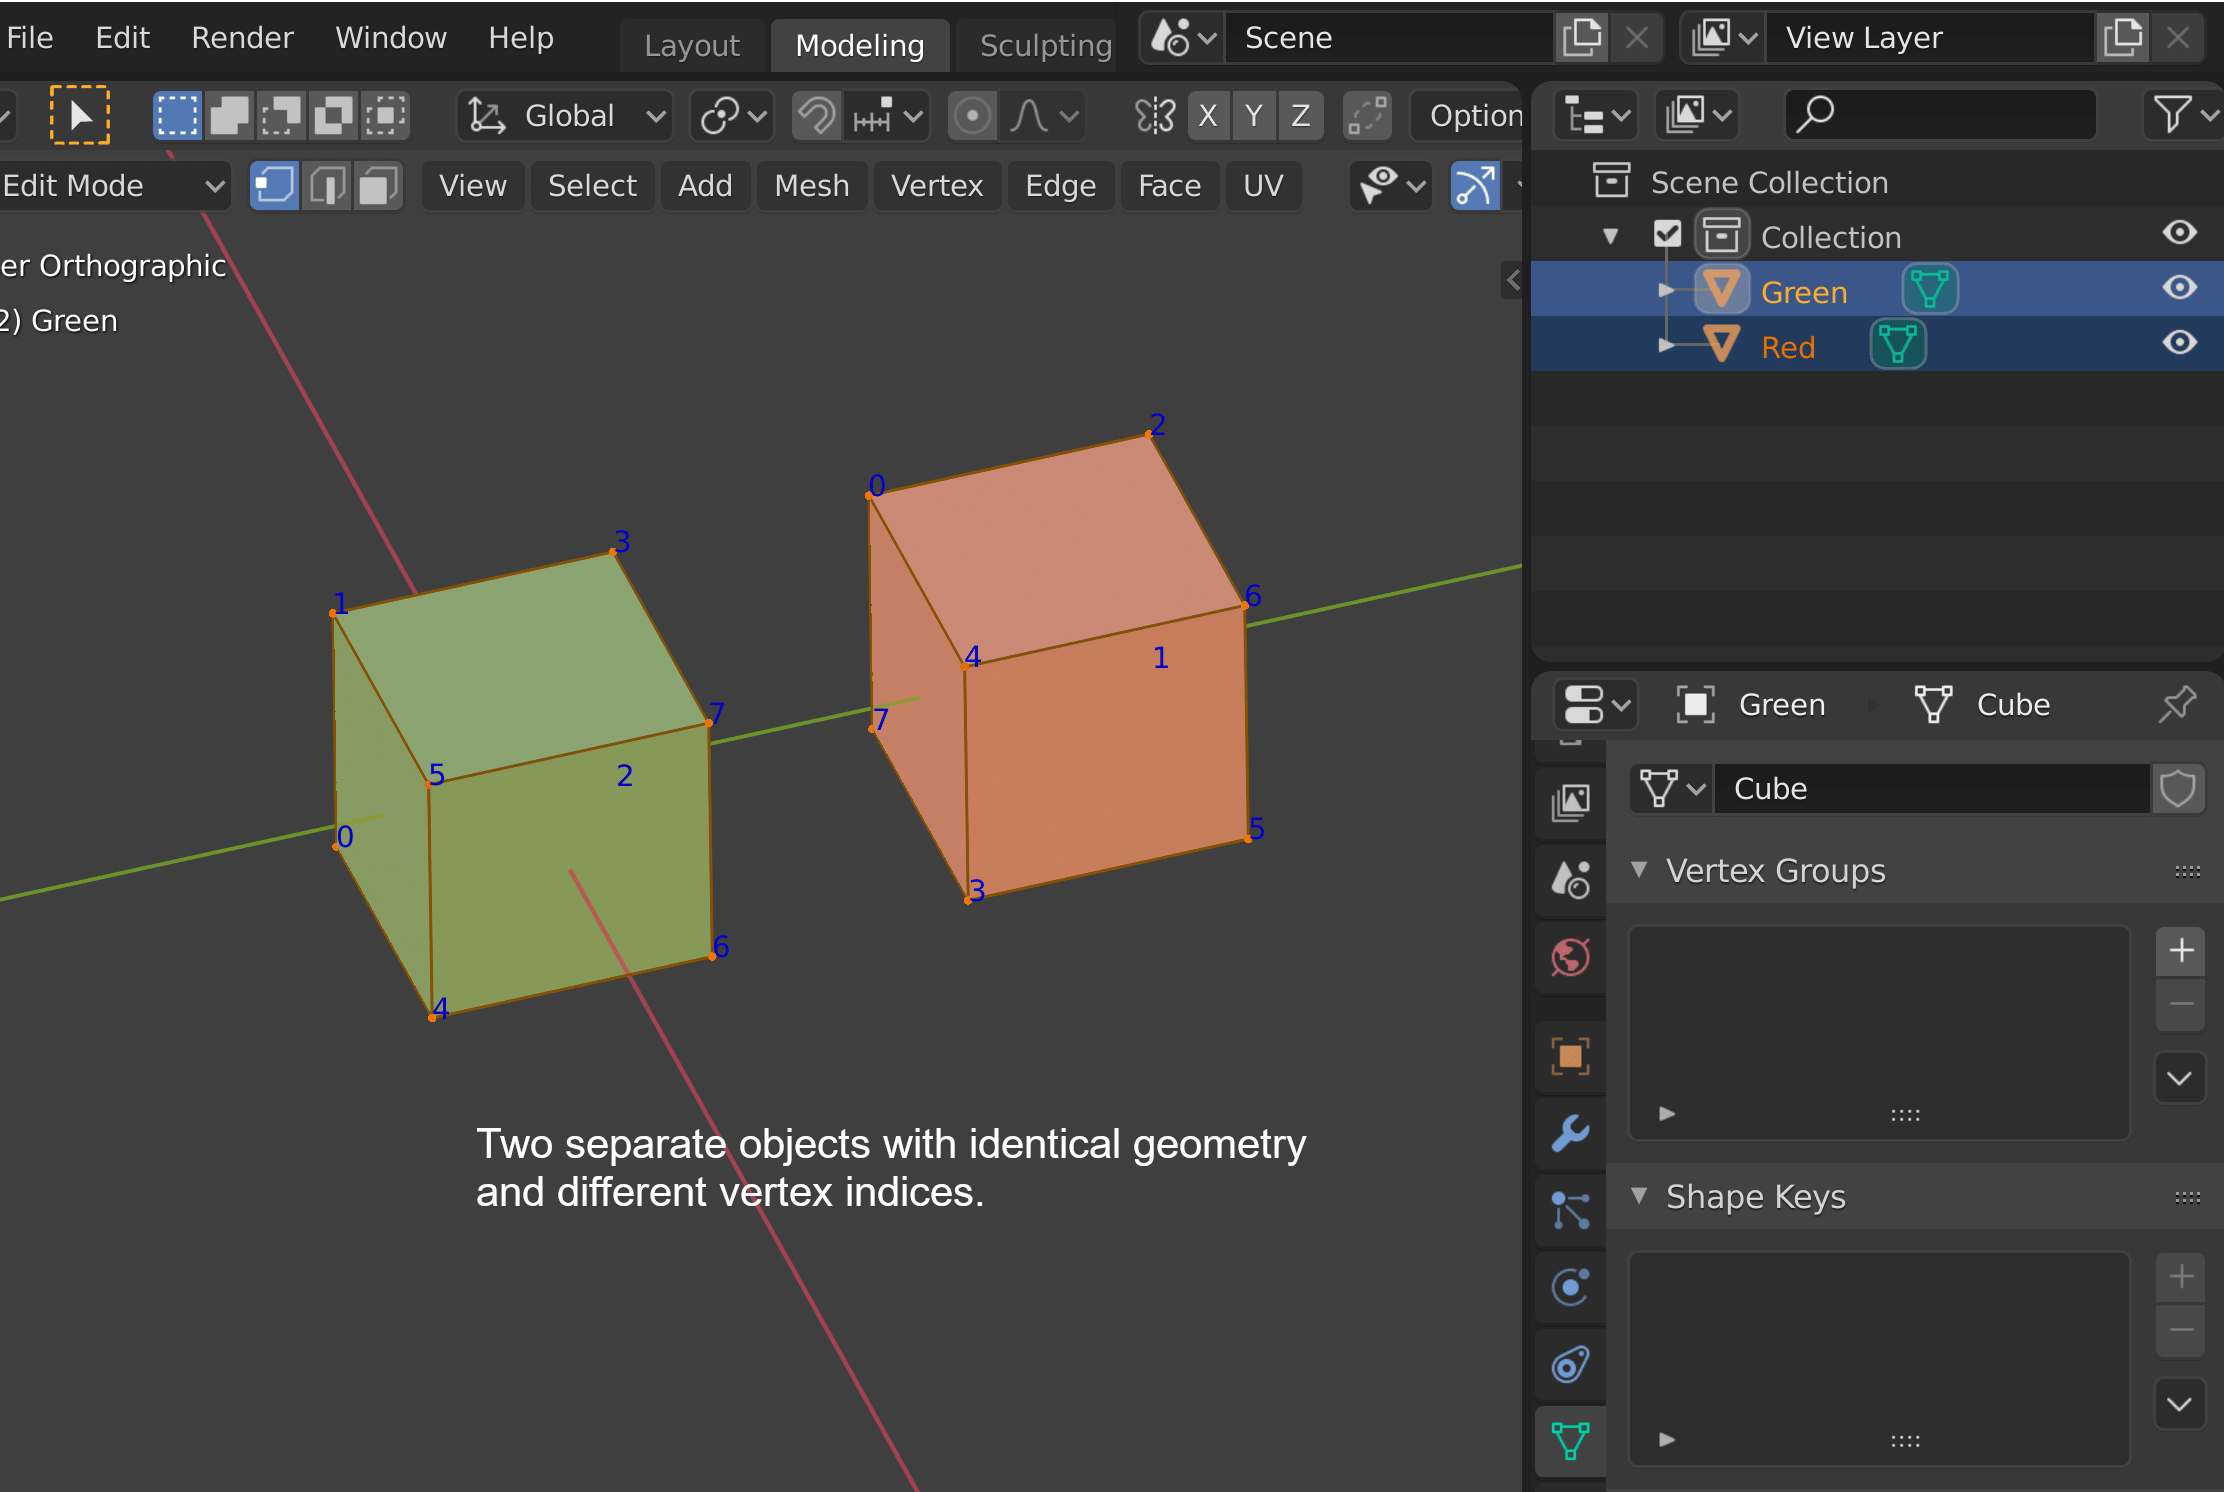Hide Green object eye icon

click(2180, 288)
